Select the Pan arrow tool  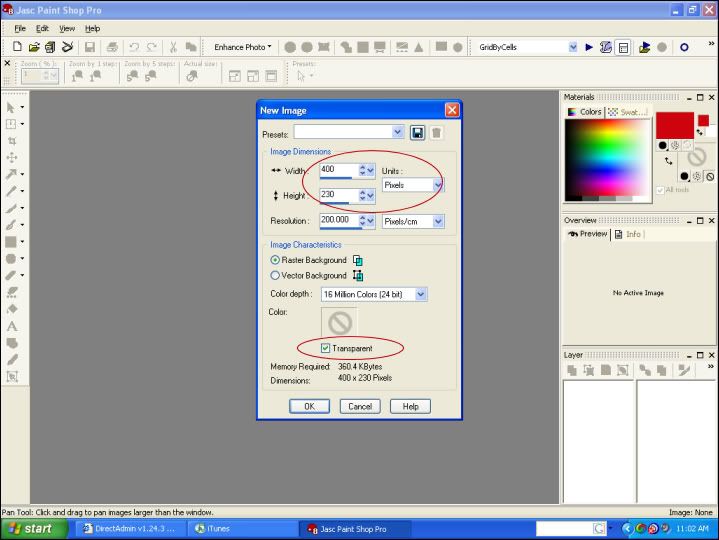(11, 107)
